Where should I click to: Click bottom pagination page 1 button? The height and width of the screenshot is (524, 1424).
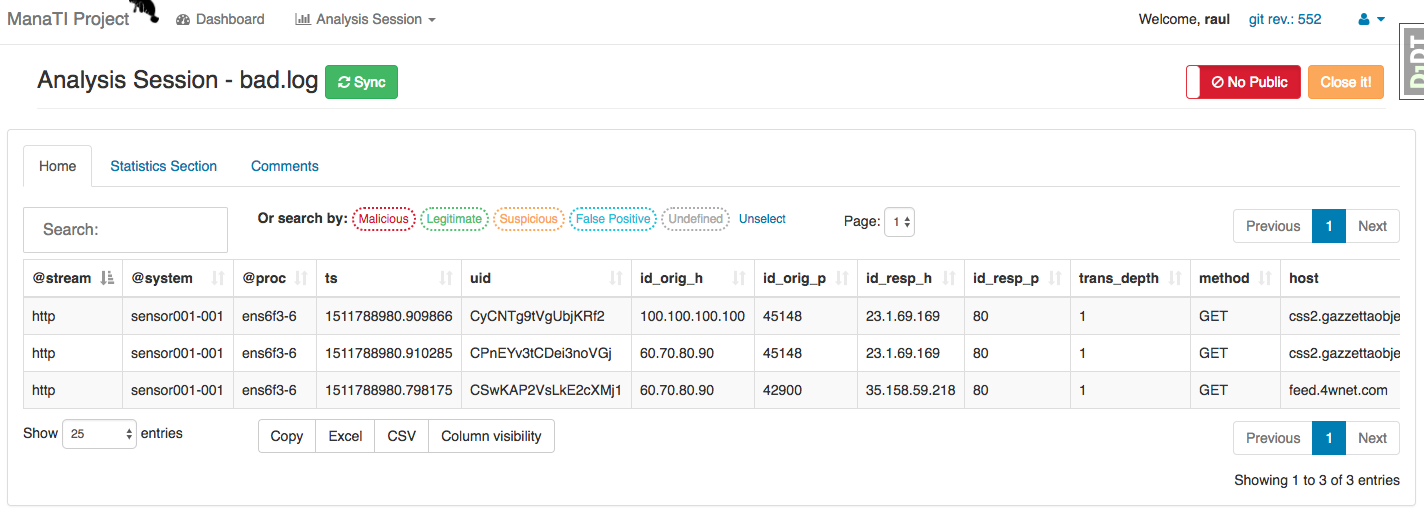[1328, 438]
